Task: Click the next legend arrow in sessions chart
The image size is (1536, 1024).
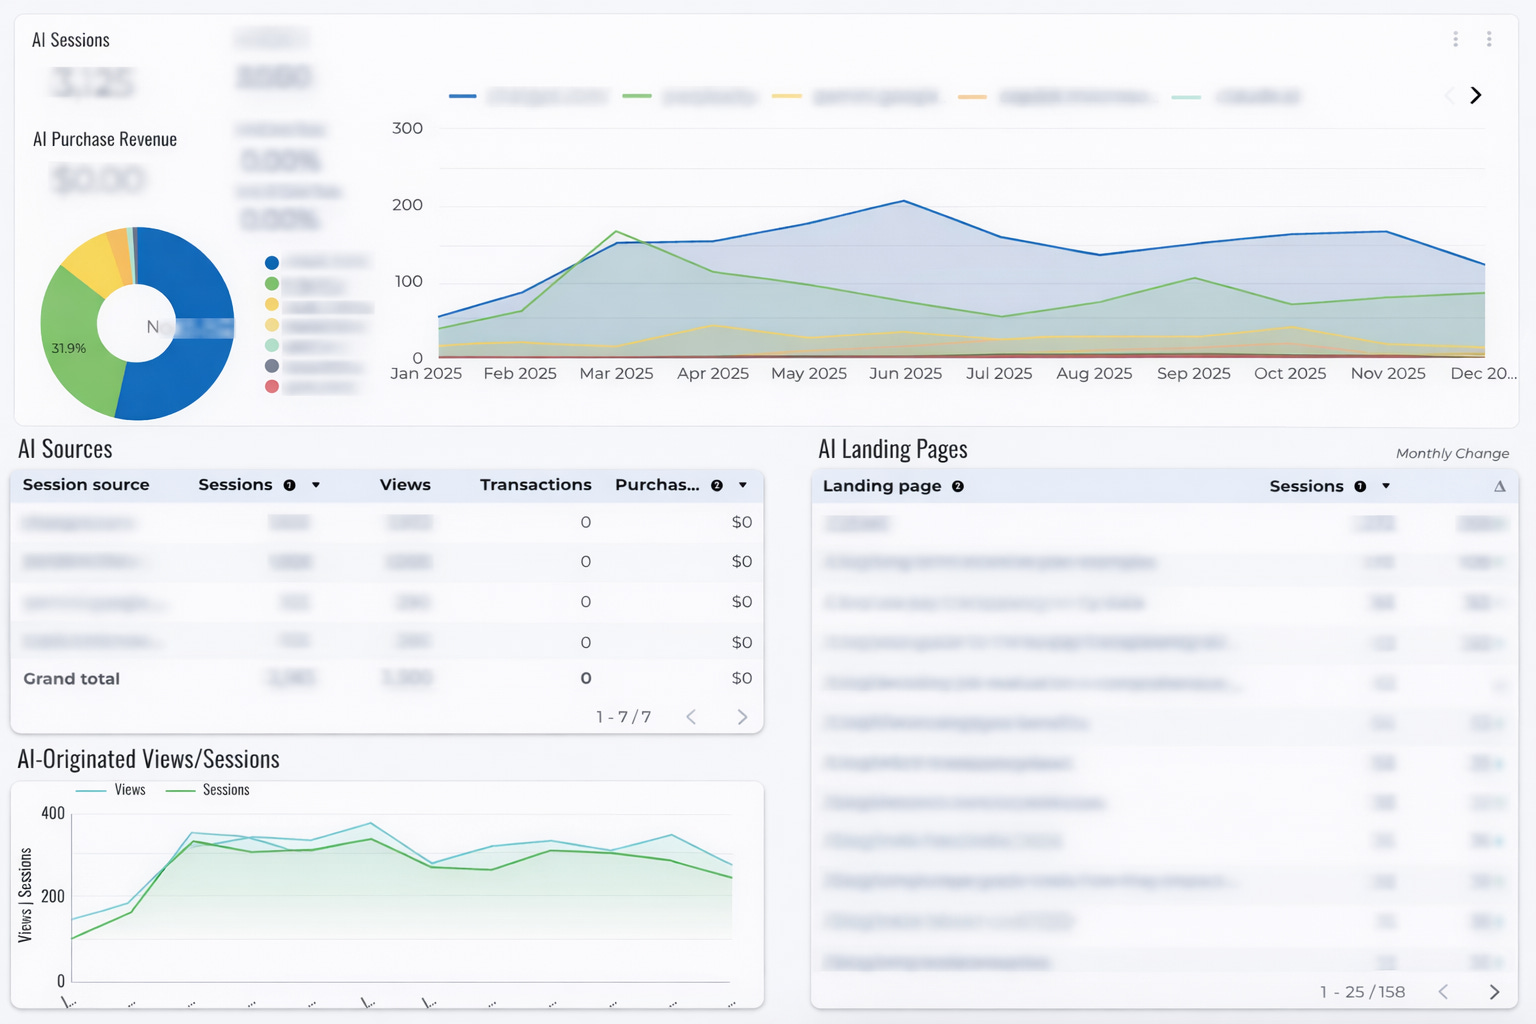Action: coord(1476,95)
